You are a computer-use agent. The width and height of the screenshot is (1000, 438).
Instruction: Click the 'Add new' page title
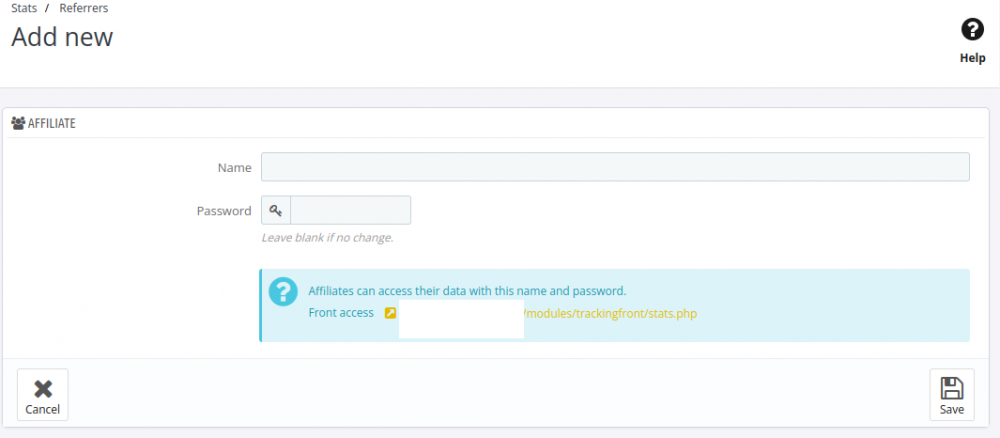point(62,37)
